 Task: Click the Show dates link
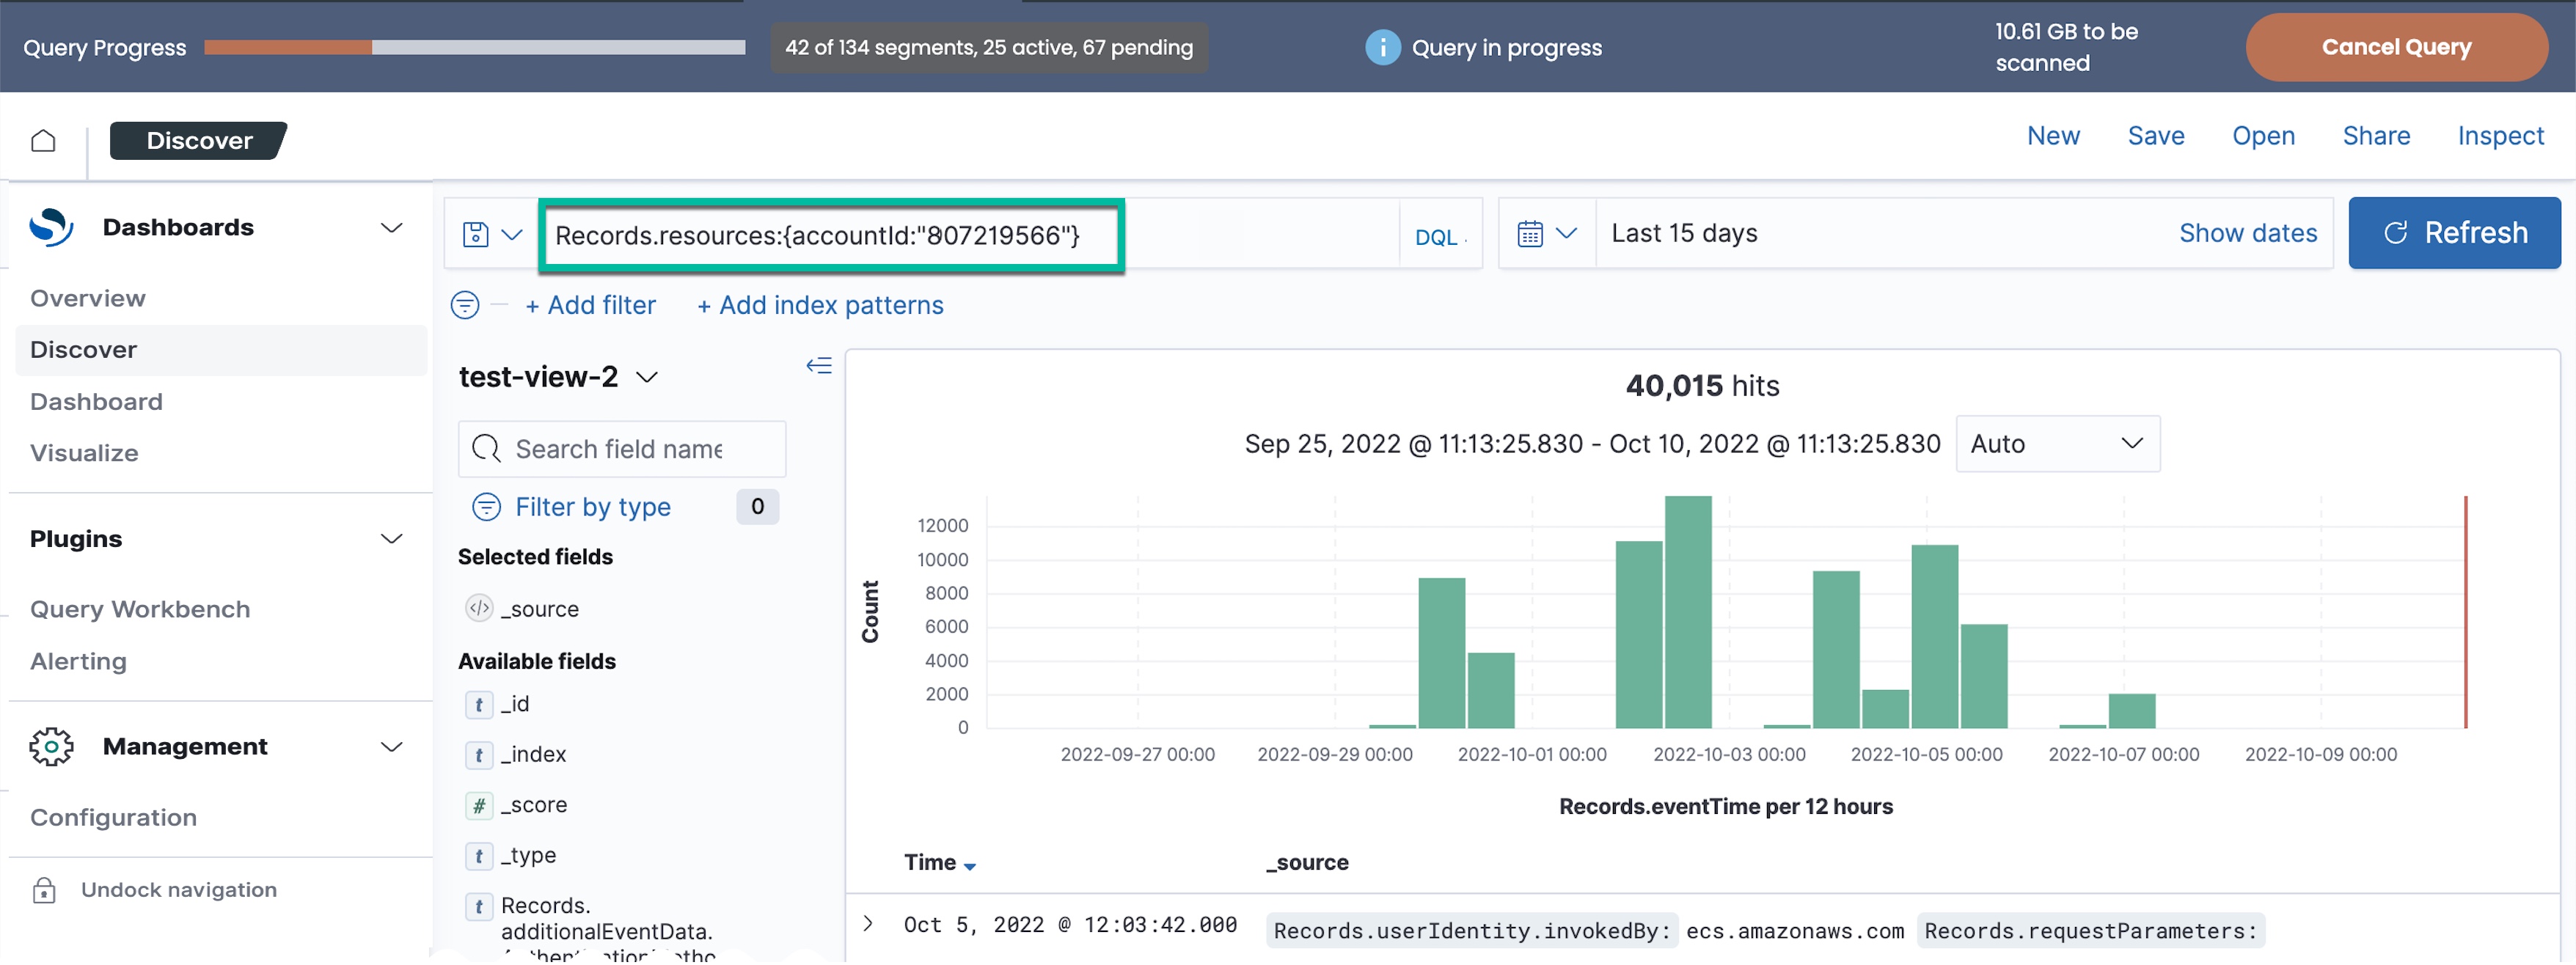(x=2247, y=233)
